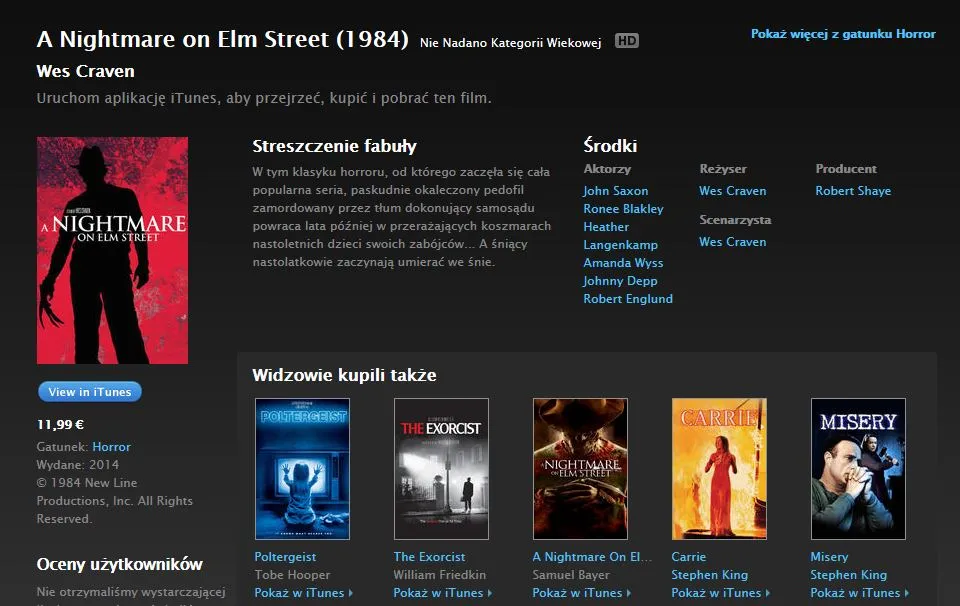Image resolution: width=960 pixels, height=606 pixels.
Task: Click 'Pokaż w iTunes' arrow under Misery
Action: 907,593
